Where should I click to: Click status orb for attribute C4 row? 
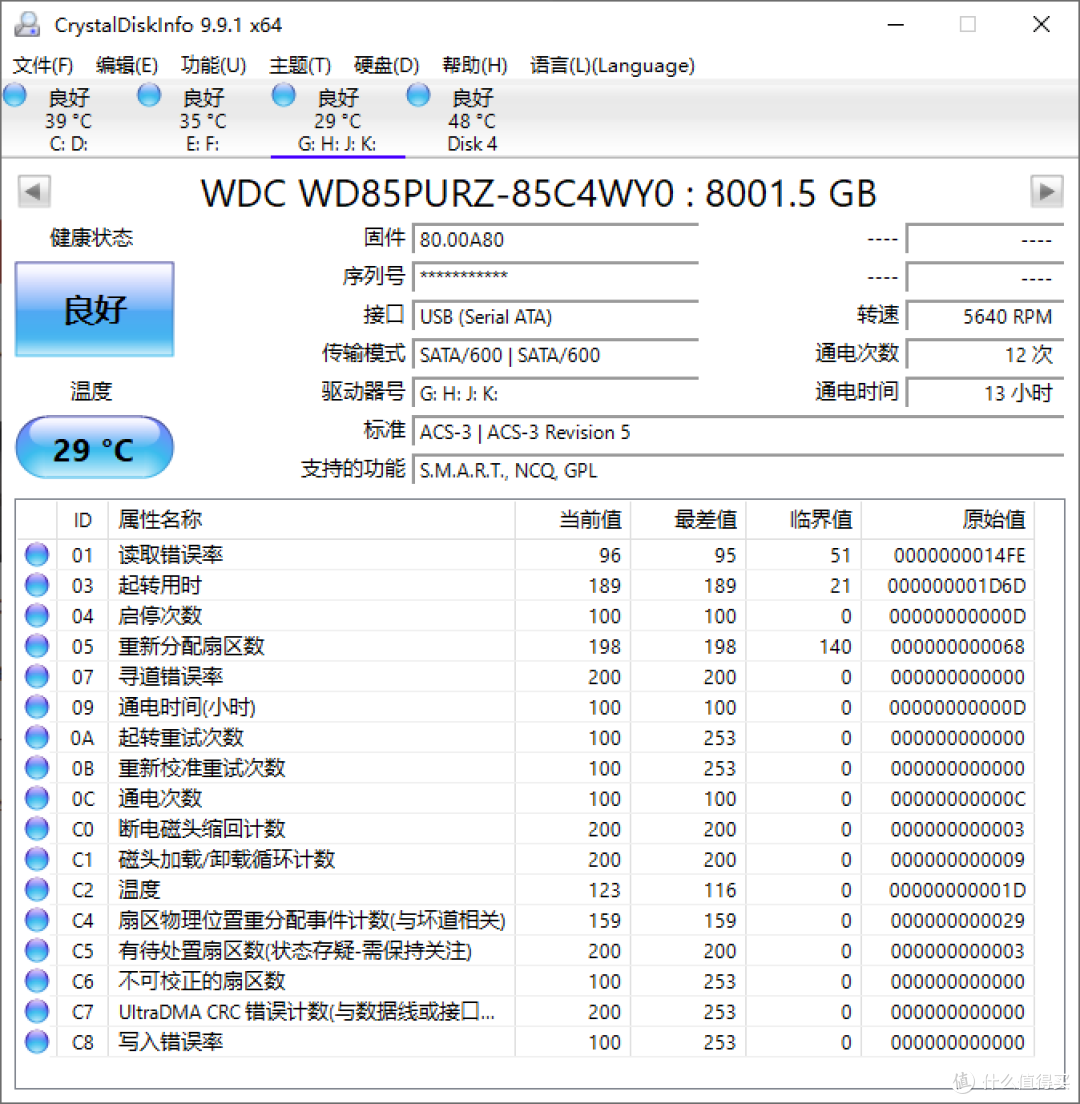[x=37, y=920]
